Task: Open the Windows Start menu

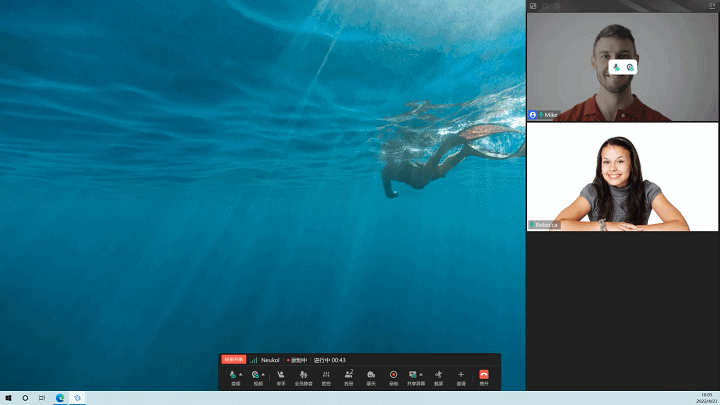Action: point(8,398)
